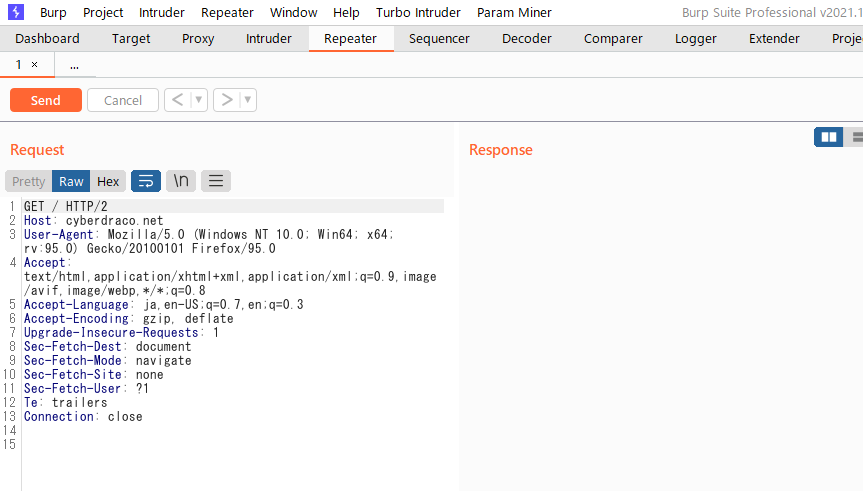Open new Repeater tab via "..."

(74, 64)
